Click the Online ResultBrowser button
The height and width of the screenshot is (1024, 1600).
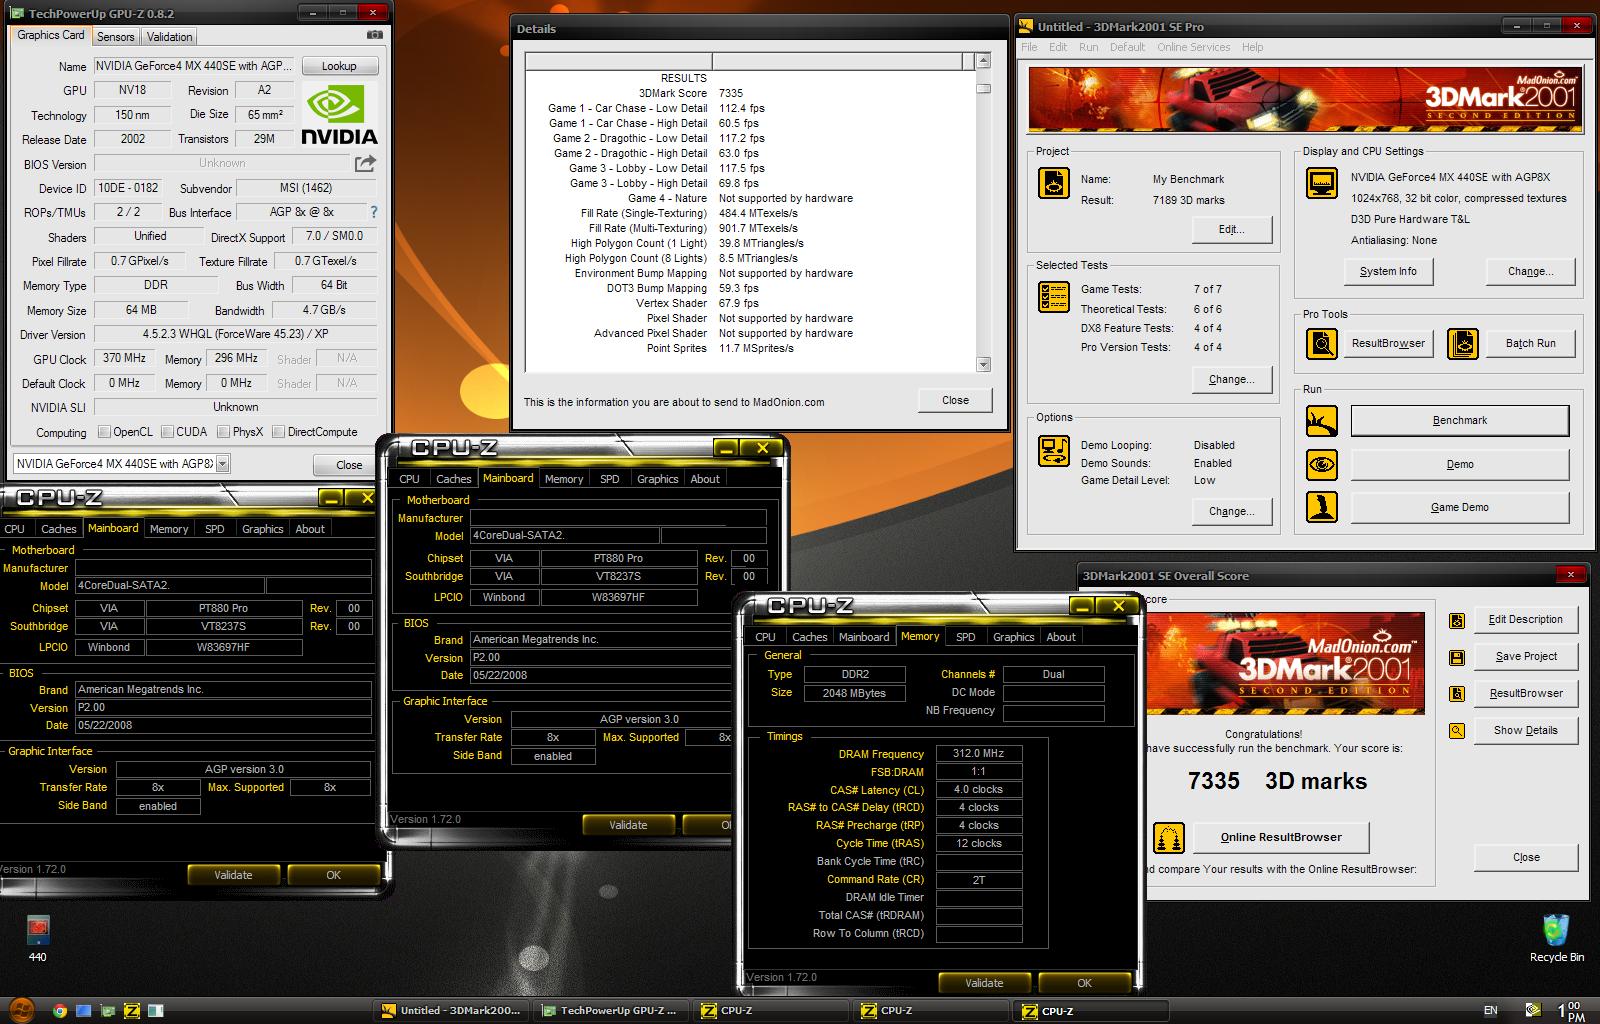1281,837
